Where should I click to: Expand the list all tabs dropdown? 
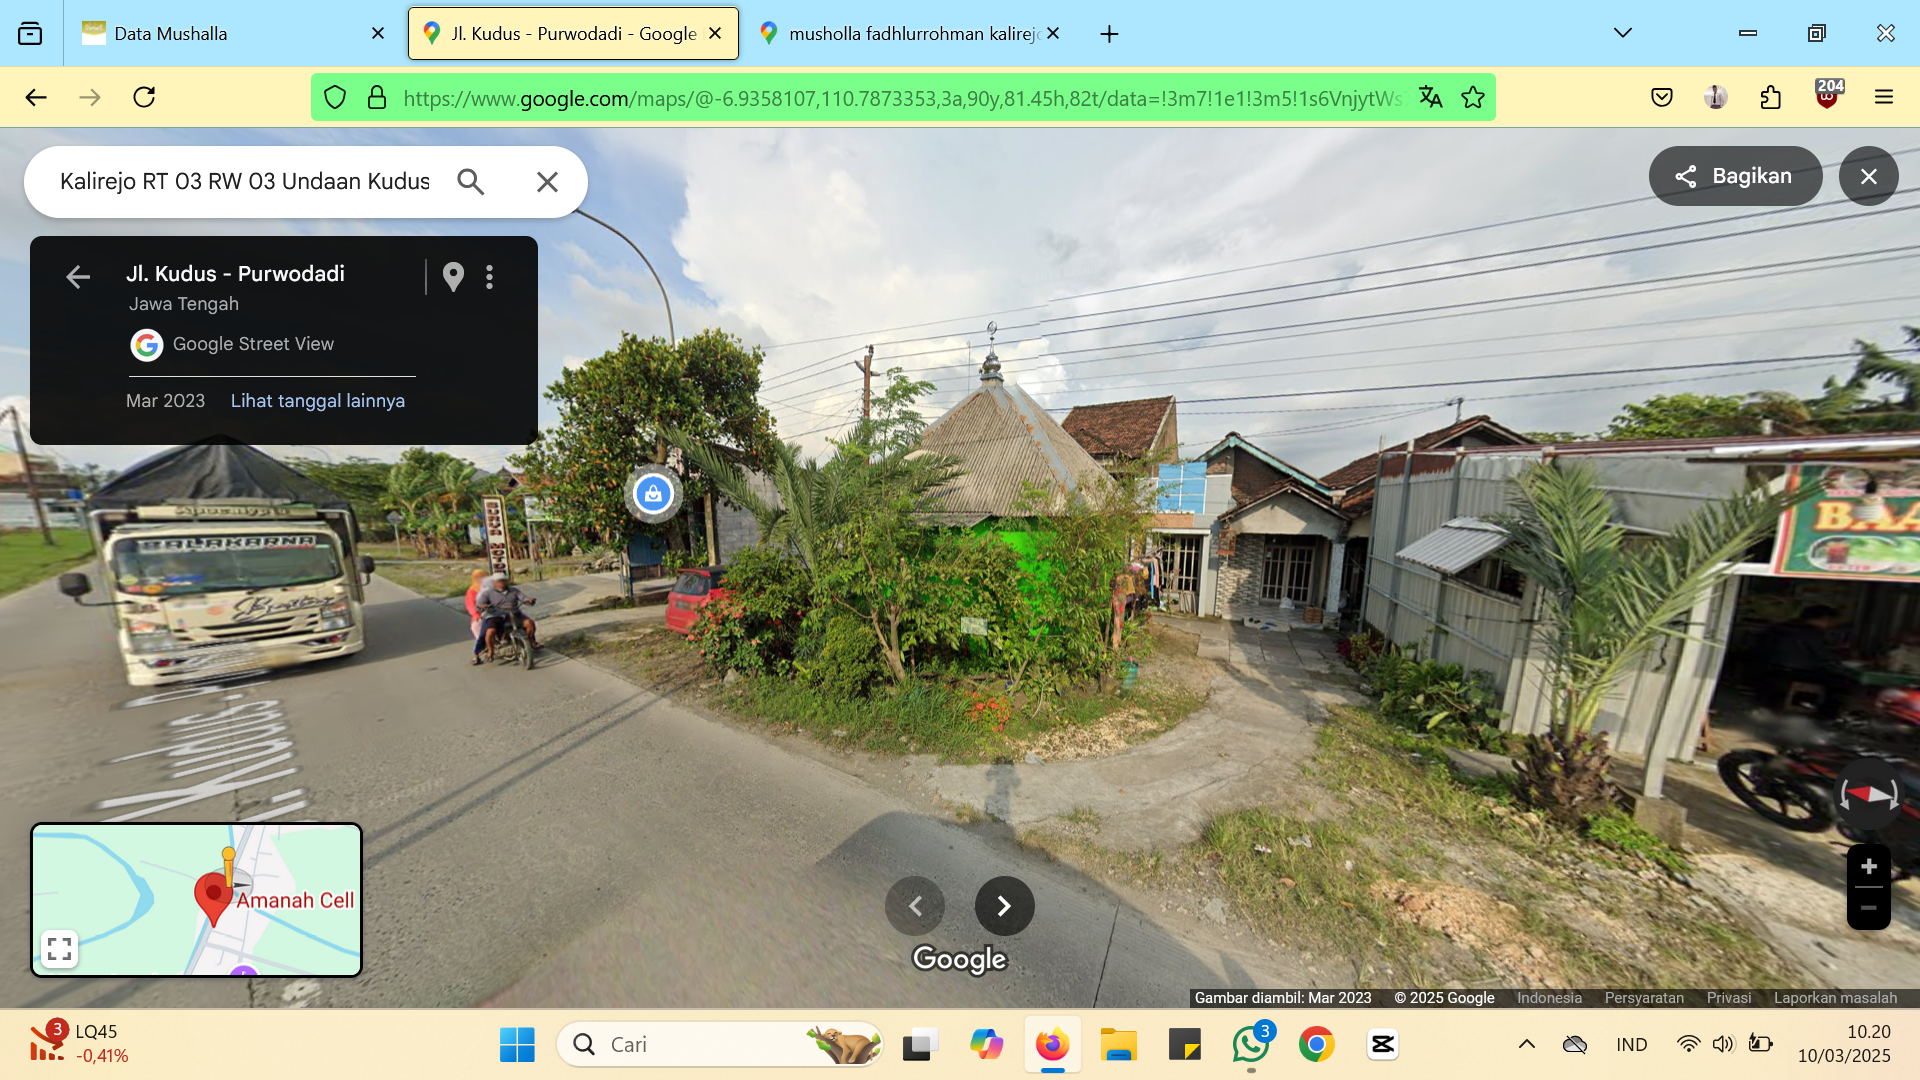pos(1622,33)
